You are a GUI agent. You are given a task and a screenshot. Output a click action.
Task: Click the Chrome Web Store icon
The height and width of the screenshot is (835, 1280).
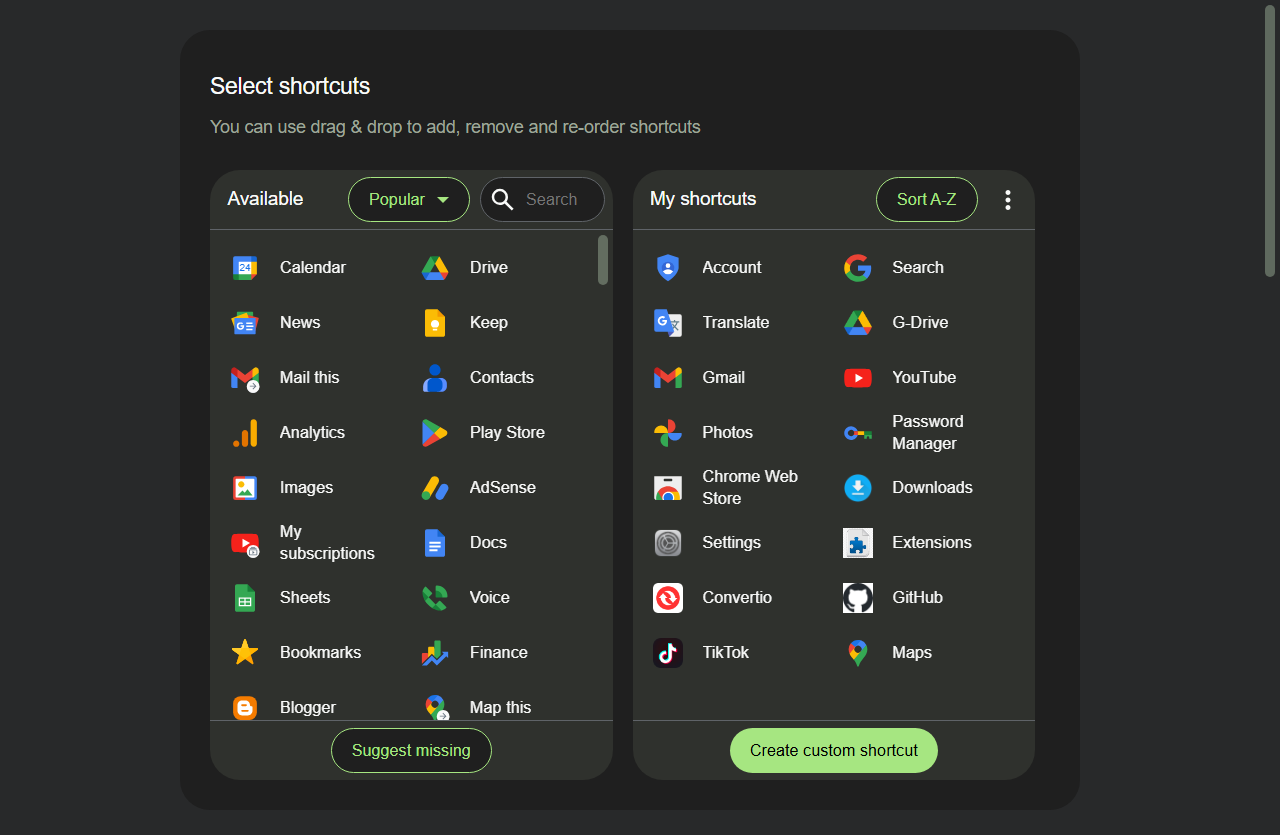click(667, 487)
